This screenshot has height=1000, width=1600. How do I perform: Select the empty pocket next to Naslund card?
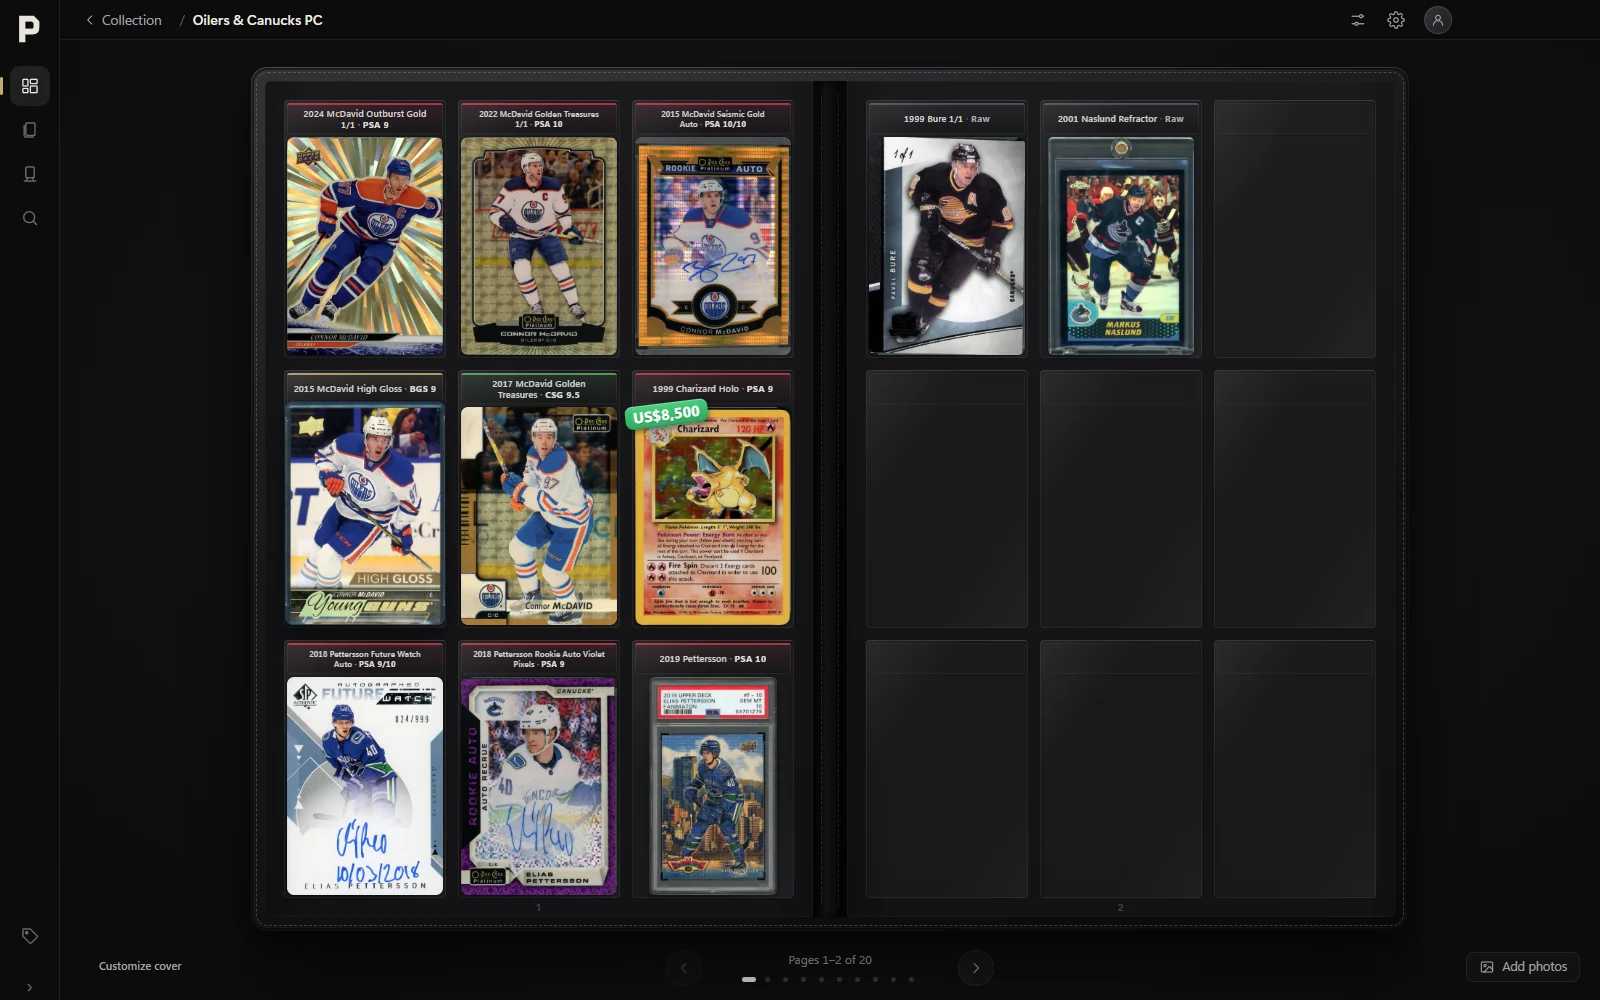tap(1295, 229)
